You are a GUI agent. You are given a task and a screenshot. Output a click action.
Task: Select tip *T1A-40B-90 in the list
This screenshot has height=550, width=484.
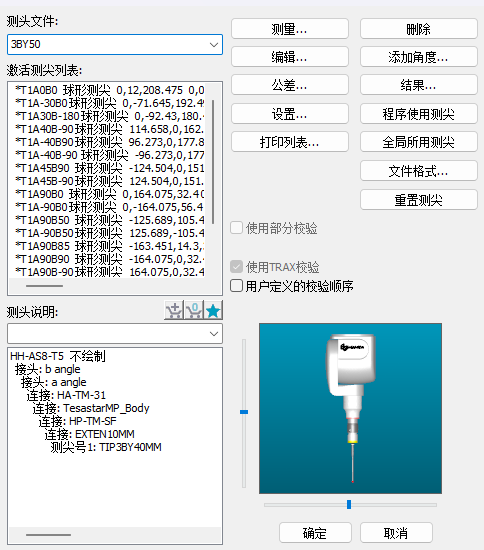coord(109,155)
